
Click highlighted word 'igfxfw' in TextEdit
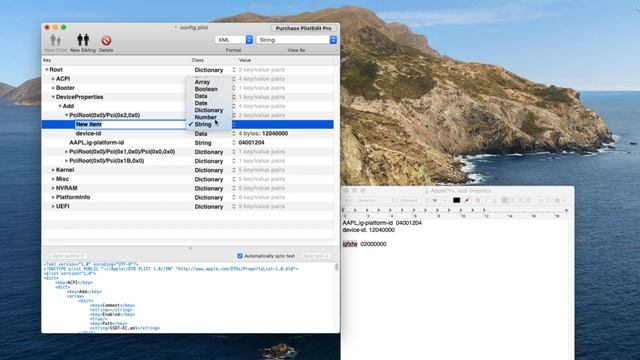pos(350,244)
